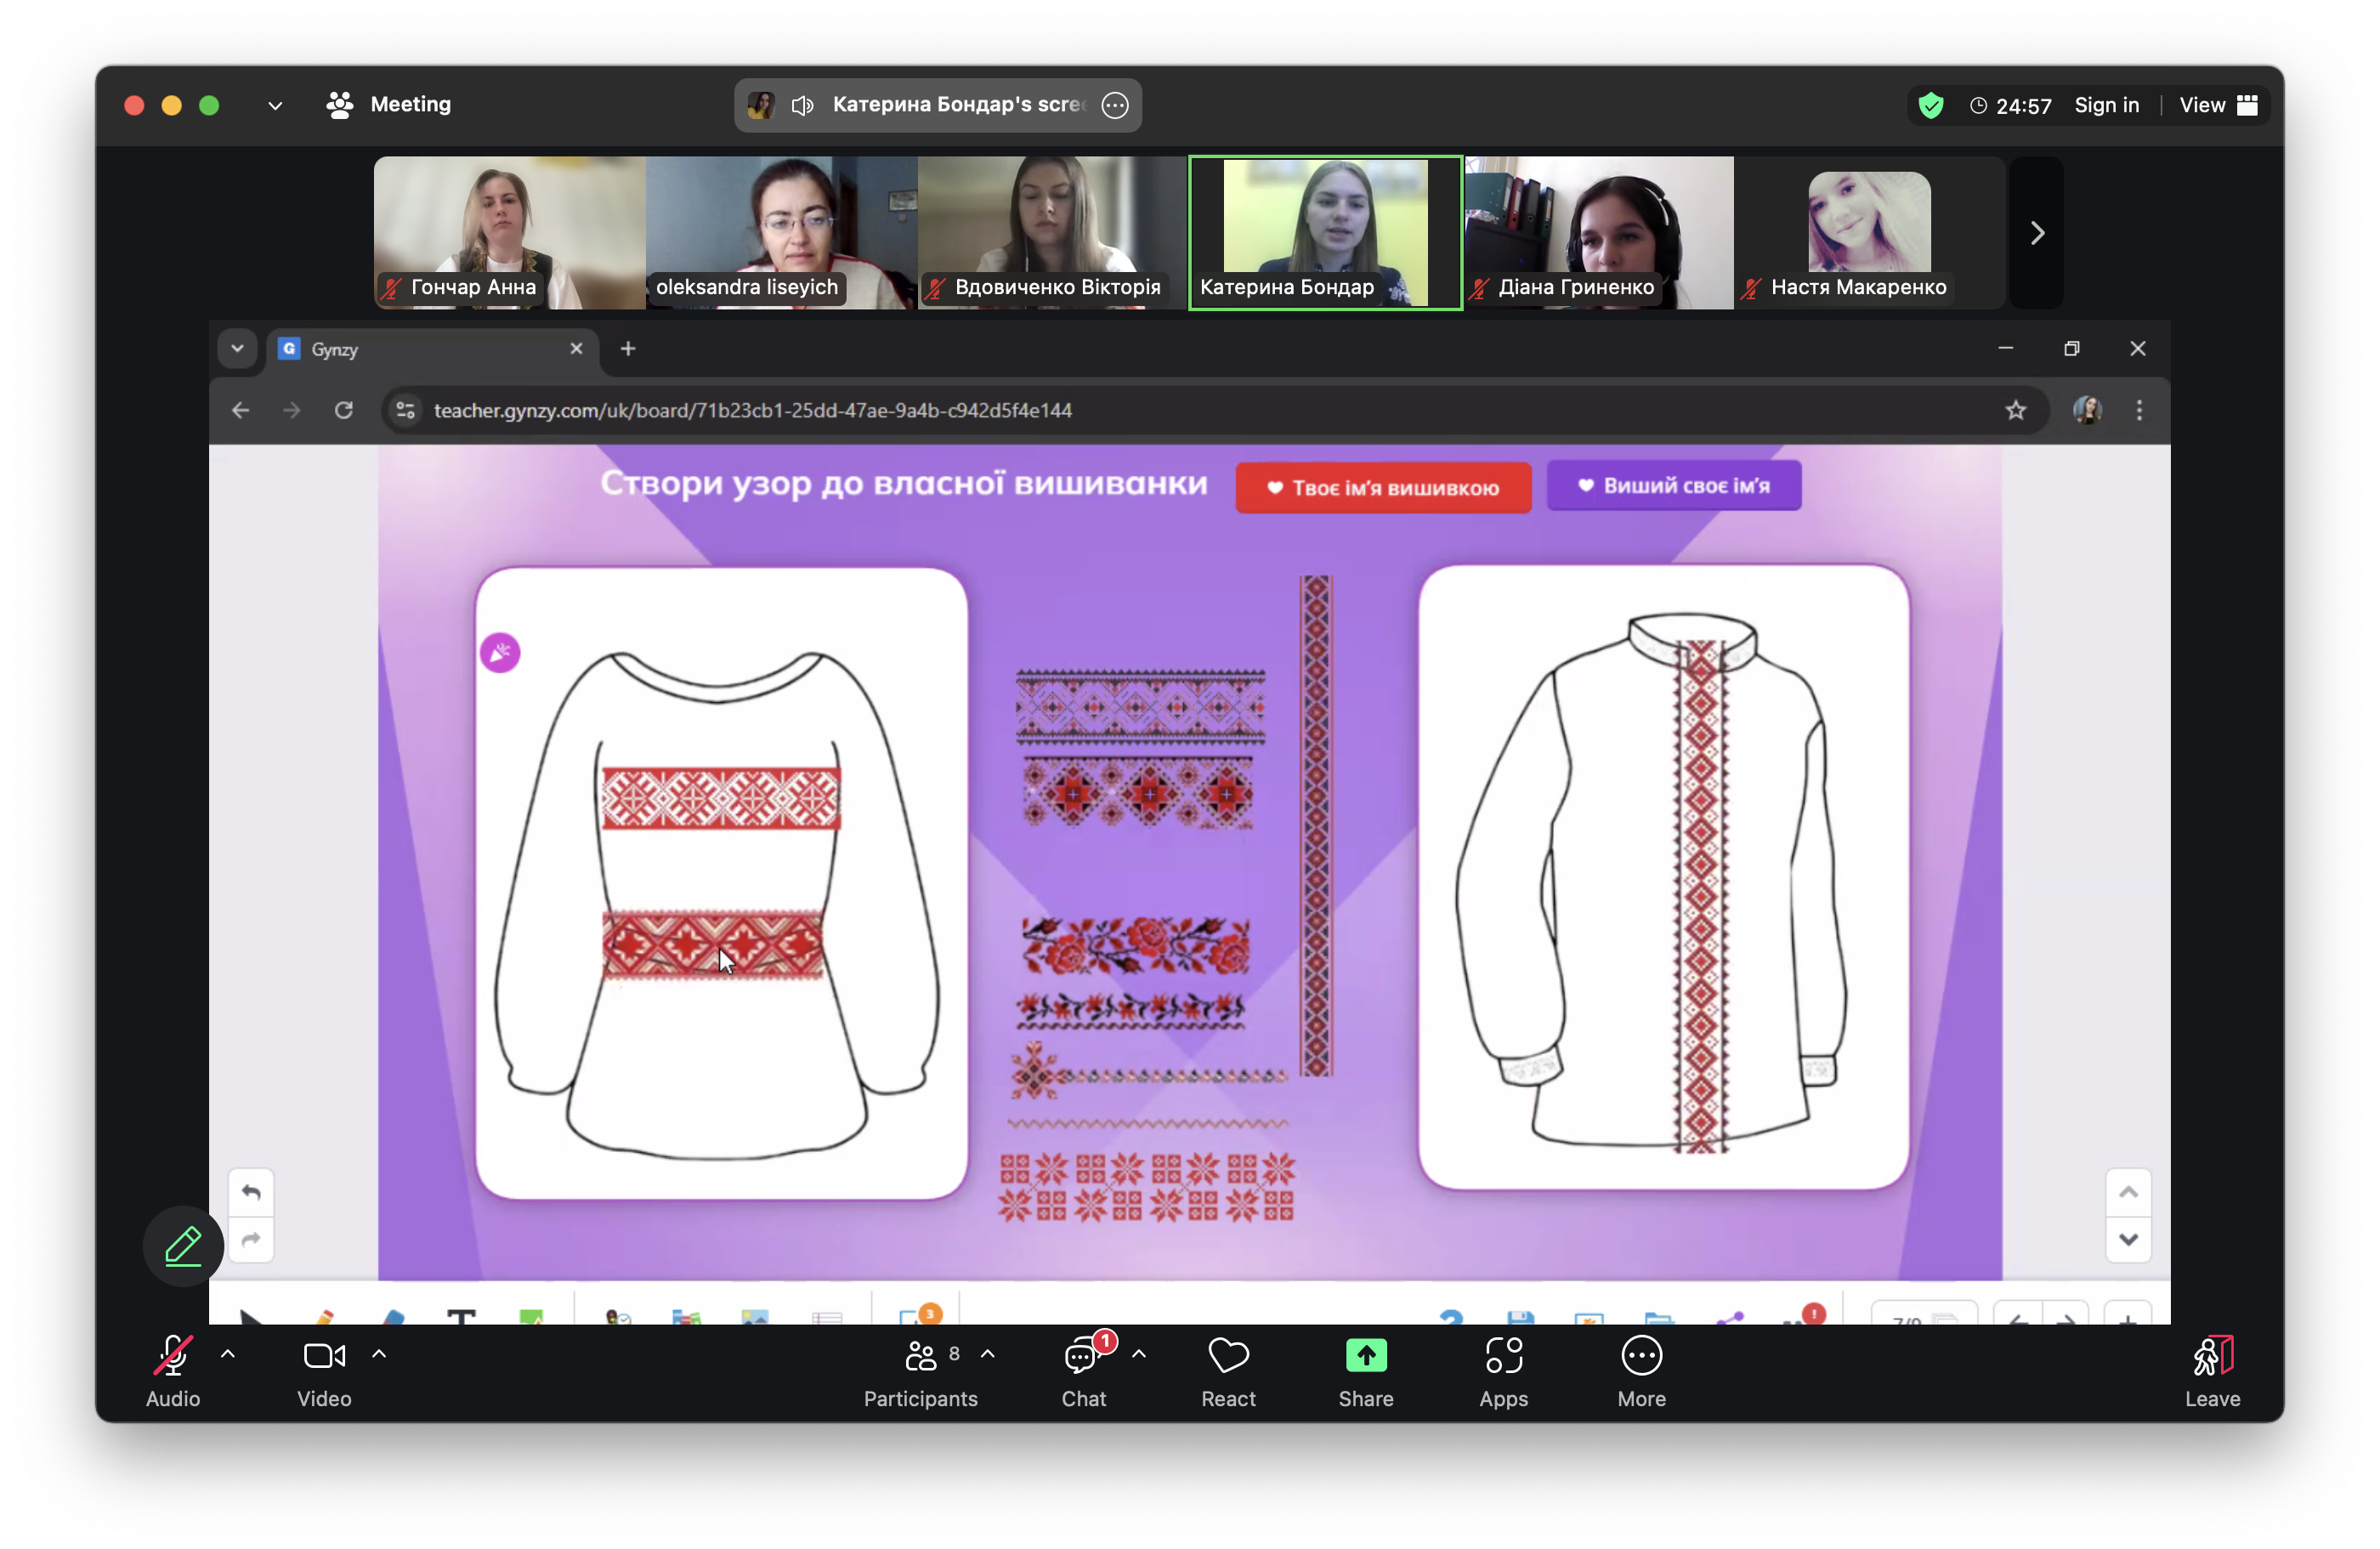The image size is (2380, 1549).
Task: Click the screen share options ellipsis
Action: click(1115, 105)
